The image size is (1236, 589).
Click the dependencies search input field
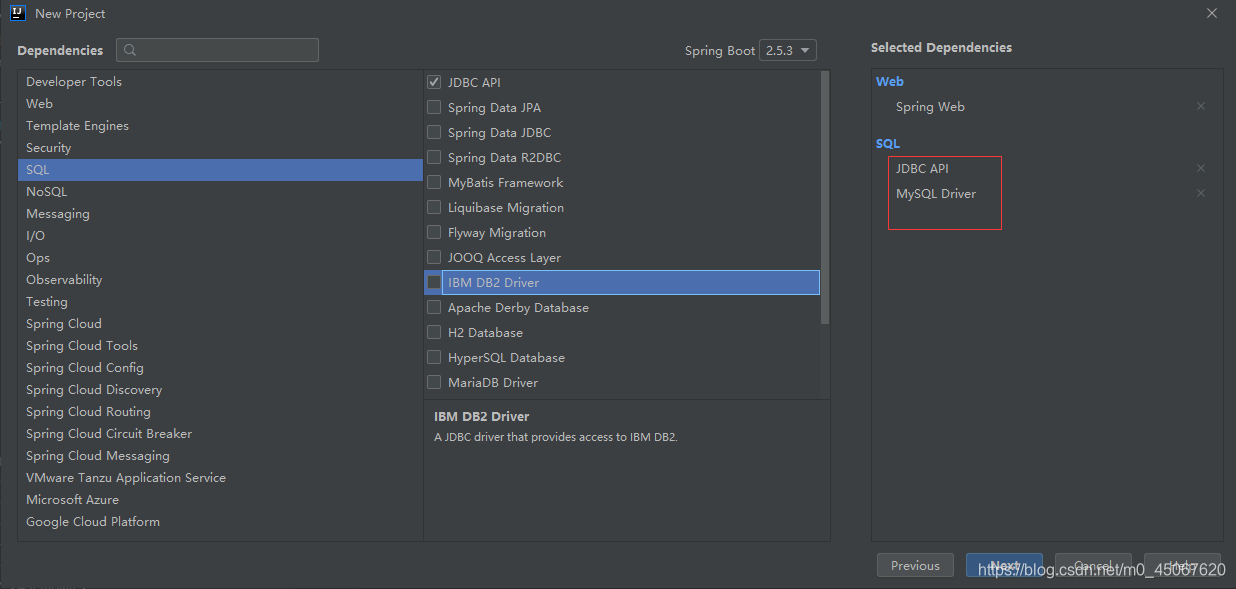(x=217, y=50)
